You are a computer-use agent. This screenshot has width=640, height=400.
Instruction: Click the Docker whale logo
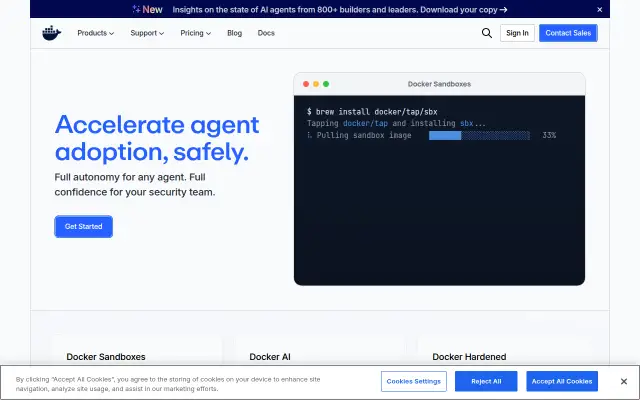tap(51, 33)
